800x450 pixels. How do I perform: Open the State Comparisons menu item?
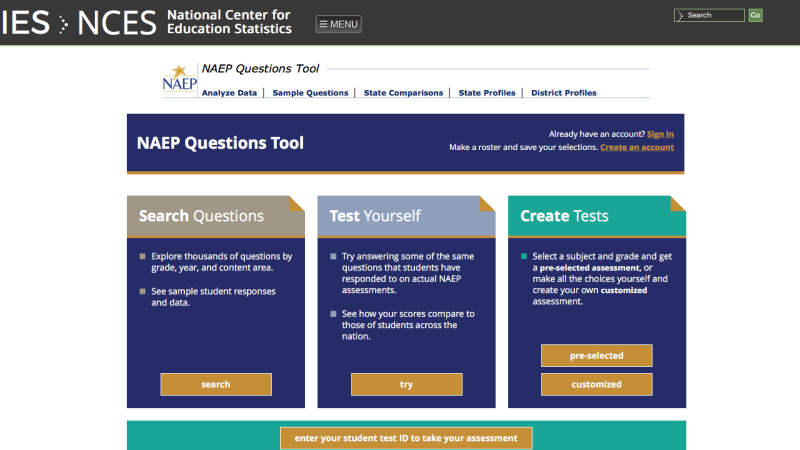403,93
